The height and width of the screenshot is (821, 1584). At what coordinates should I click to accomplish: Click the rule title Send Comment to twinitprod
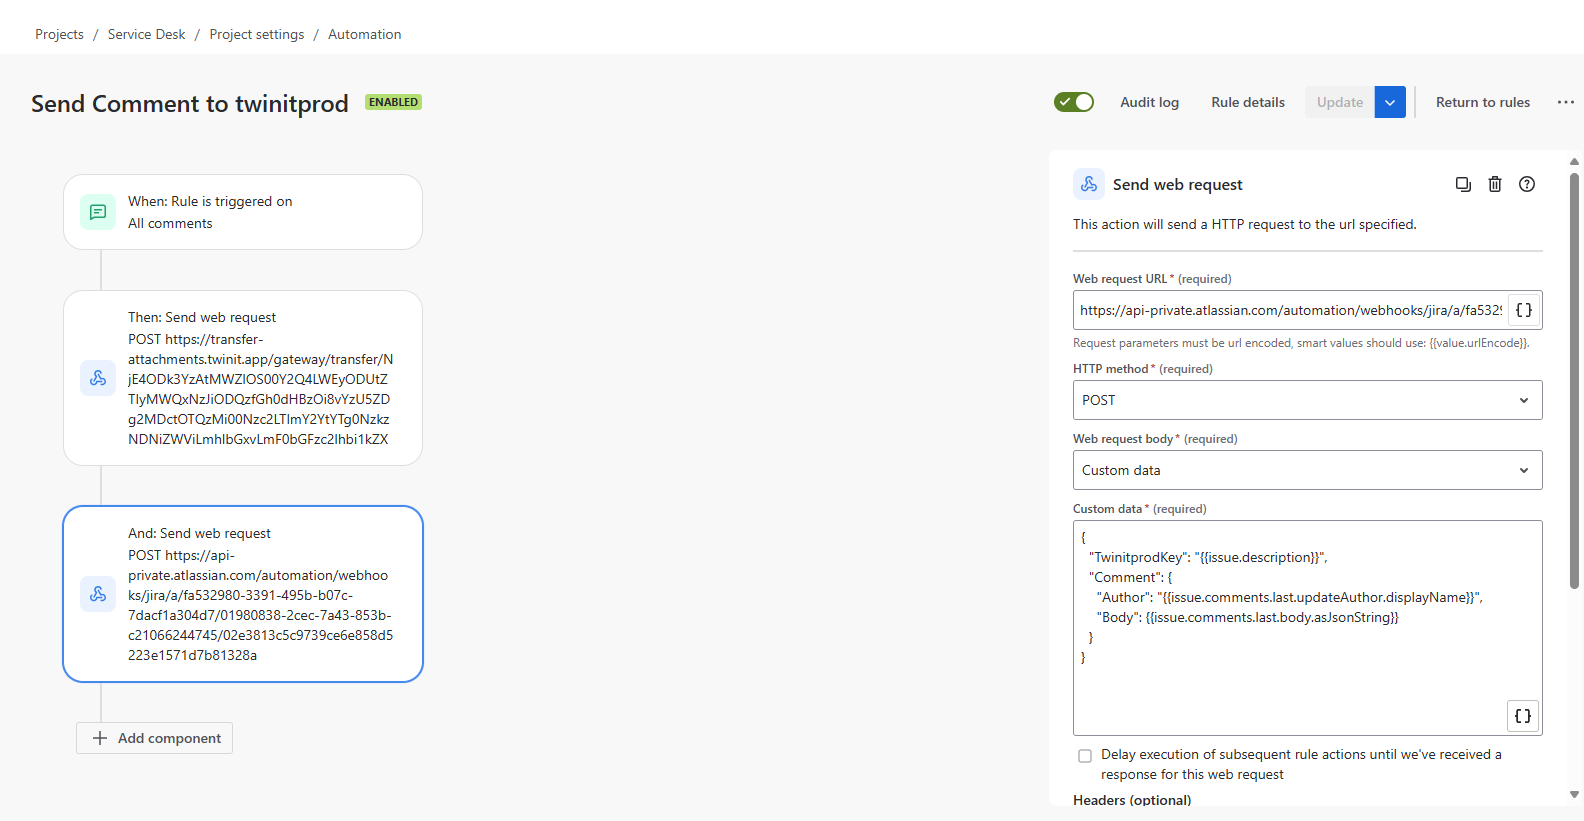(x=190, y=104)
